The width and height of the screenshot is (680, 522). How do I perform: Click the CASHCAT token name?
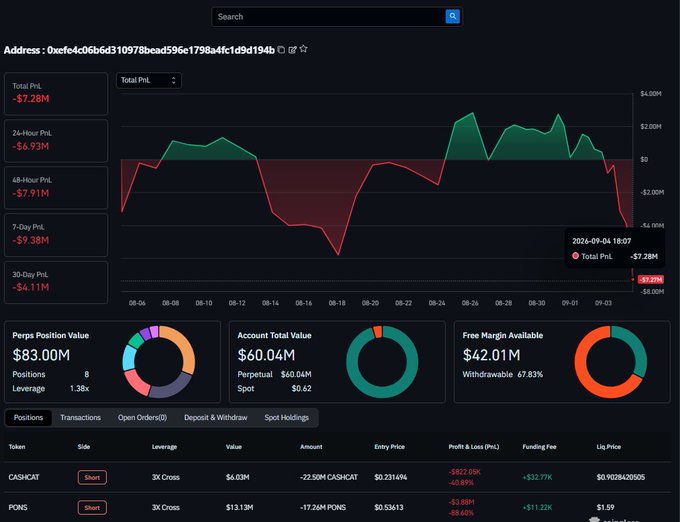point(24,477)
